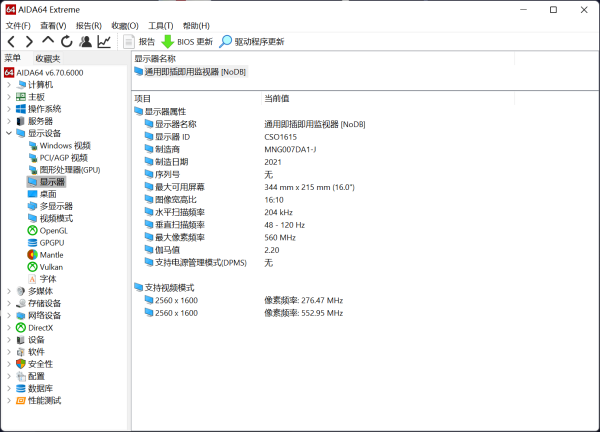
Task: Open the 收藏(O) menu
Action: [x=125, y=26]
